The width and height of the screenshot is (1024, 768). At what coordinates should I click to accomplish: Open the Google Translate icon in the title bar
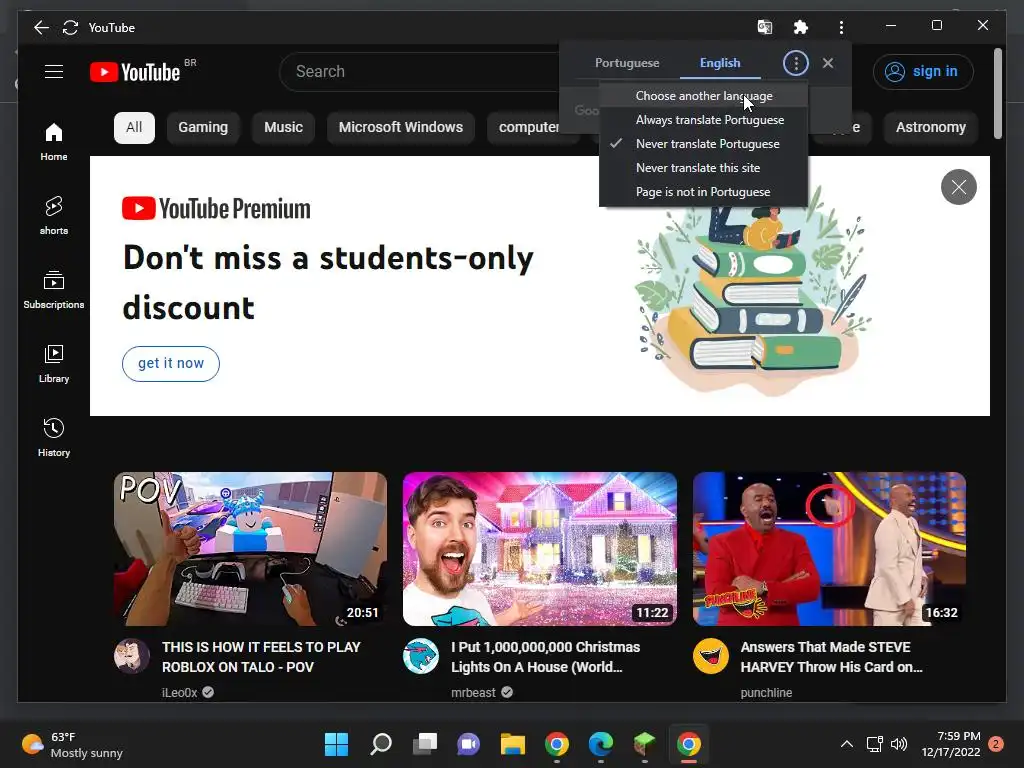765,27
